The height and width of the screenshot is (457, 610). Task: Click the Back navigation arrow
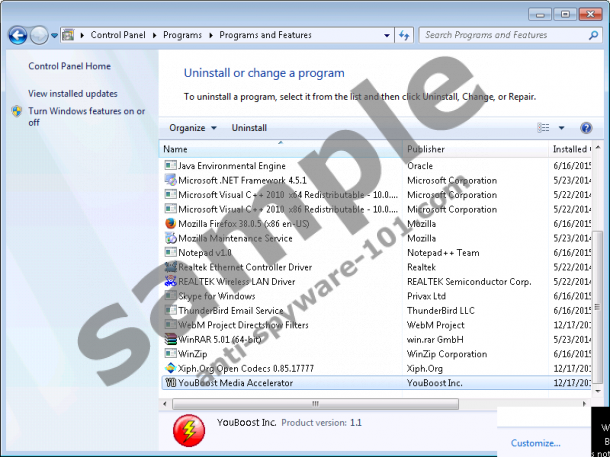click(17, 35)
